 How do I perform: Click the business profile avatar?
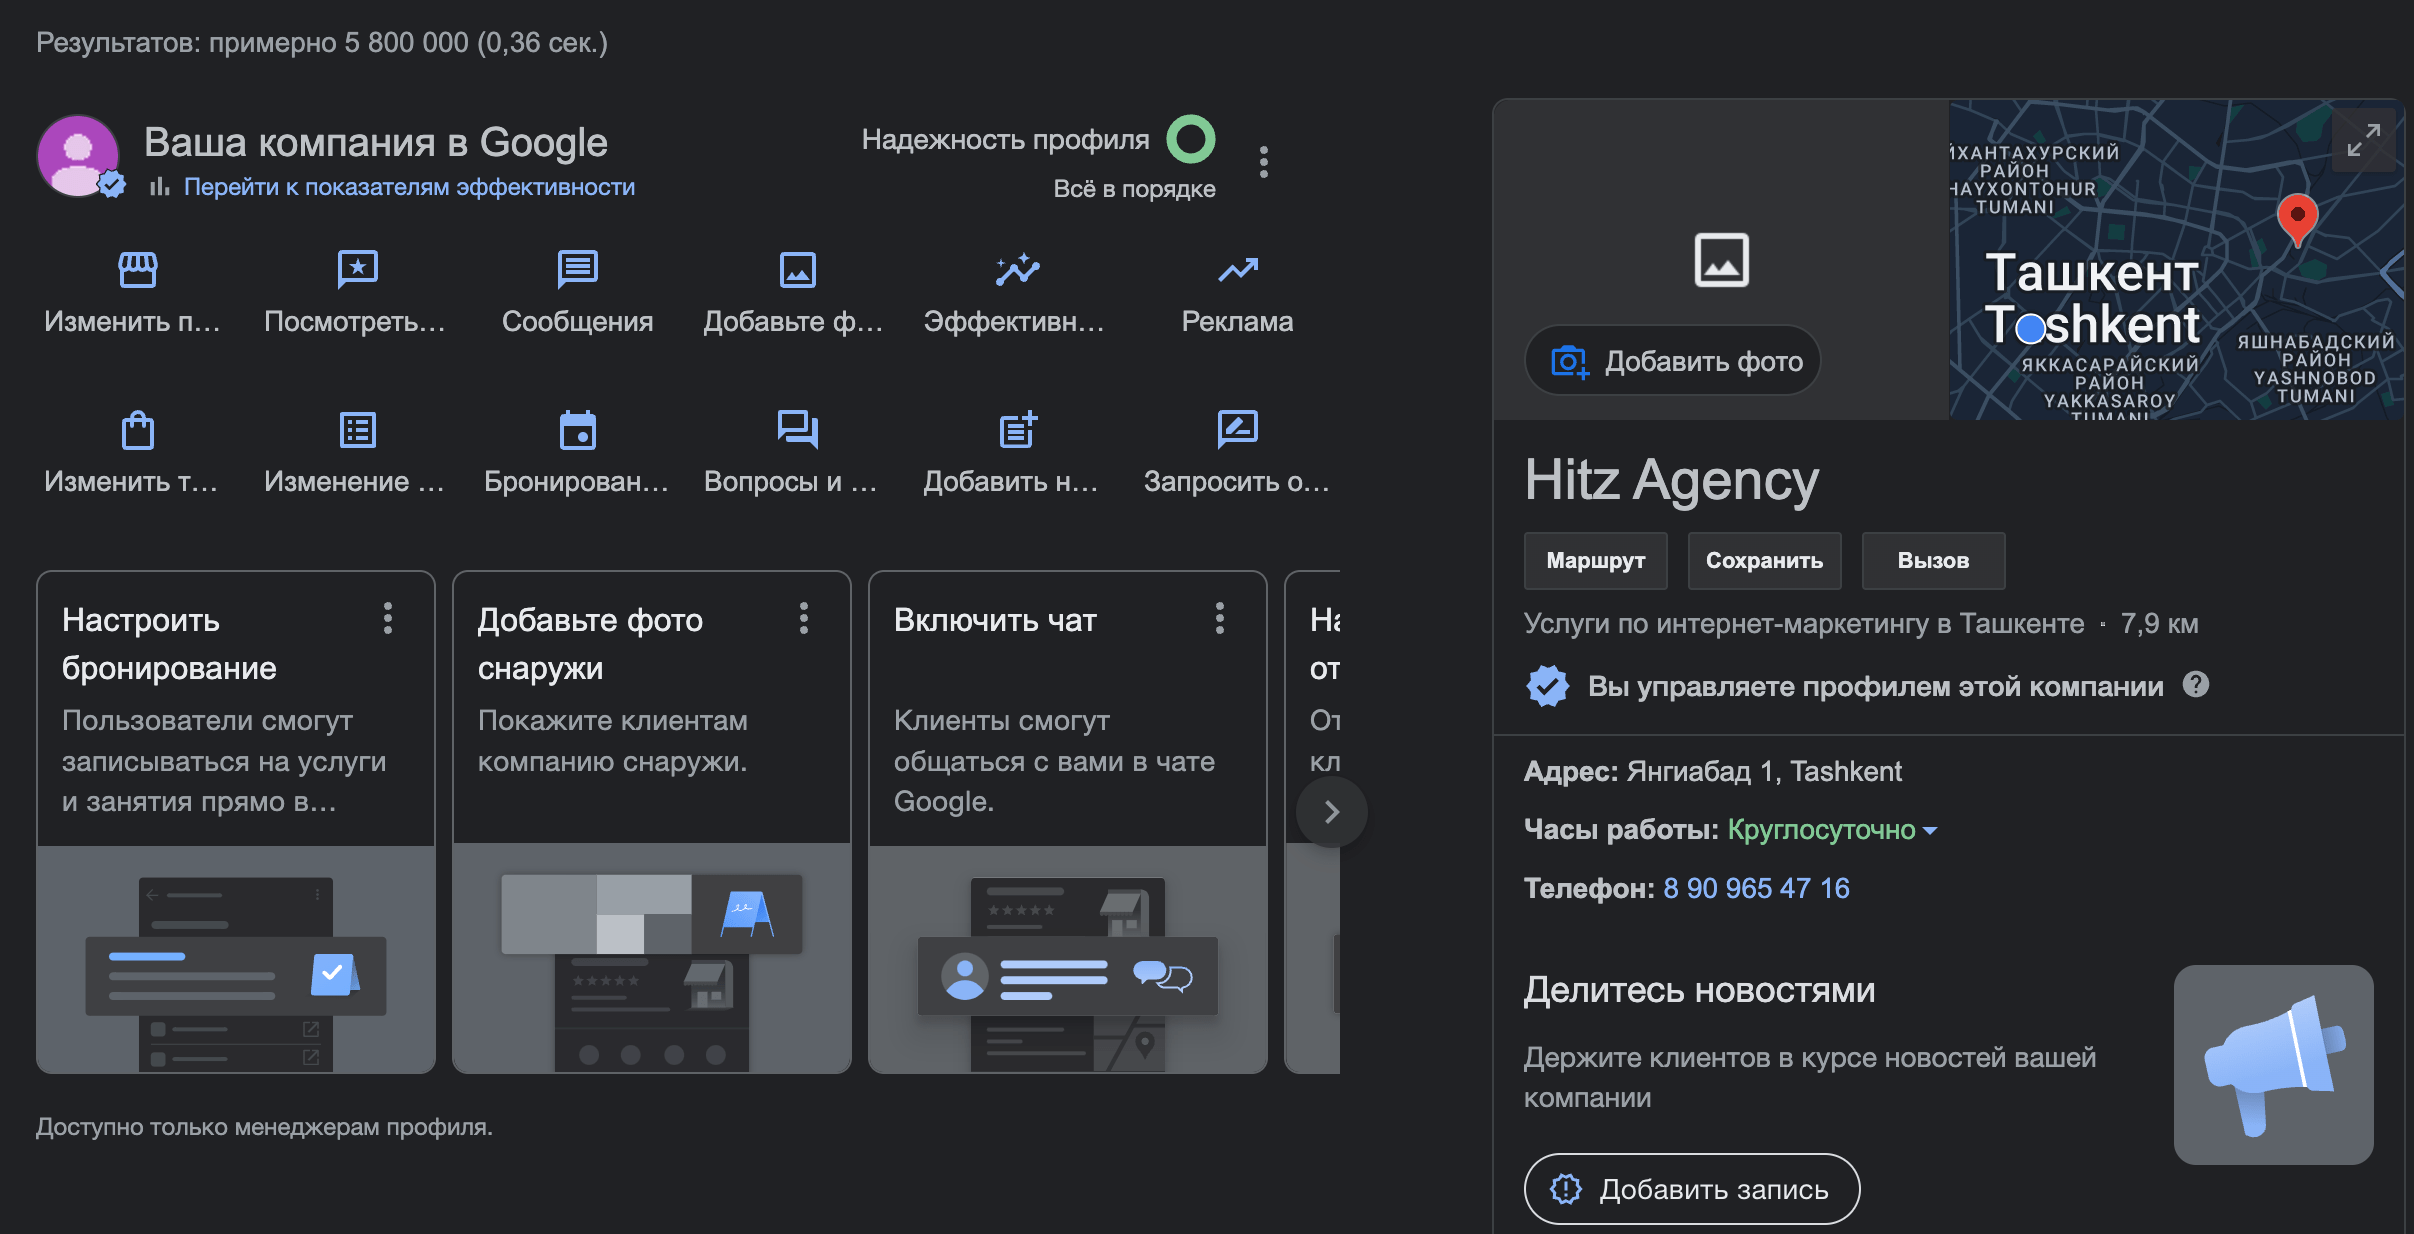coord(78,156)
